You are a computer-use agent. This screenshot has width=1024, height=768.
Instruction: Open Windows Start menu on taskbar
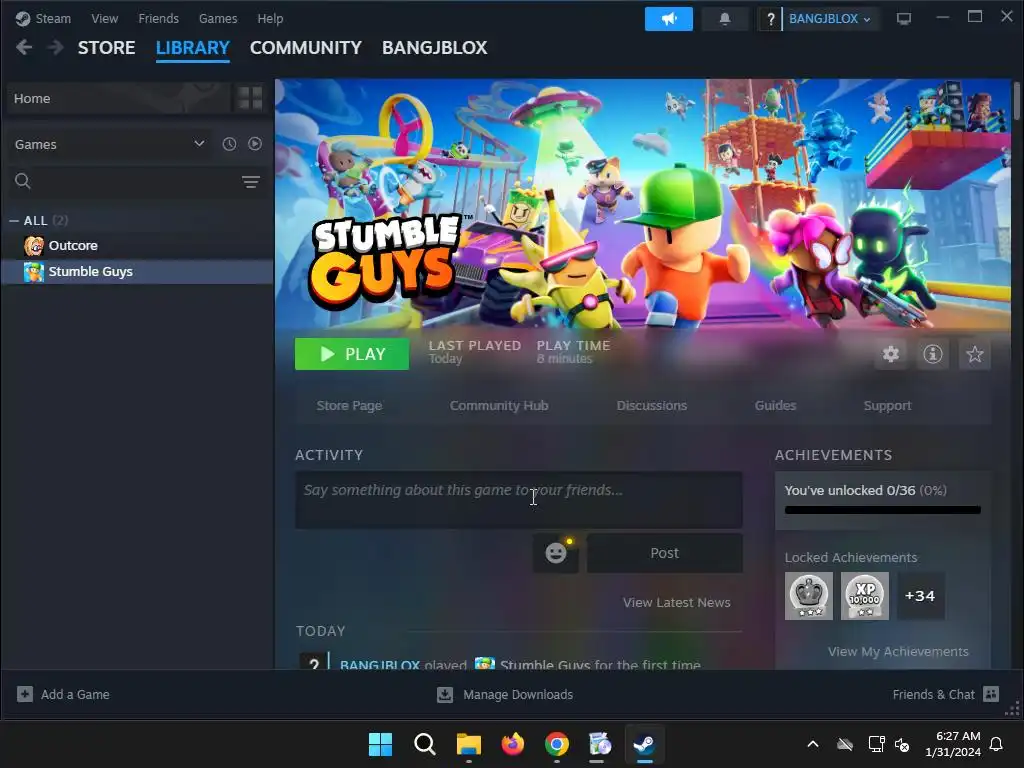click(381, 744)
